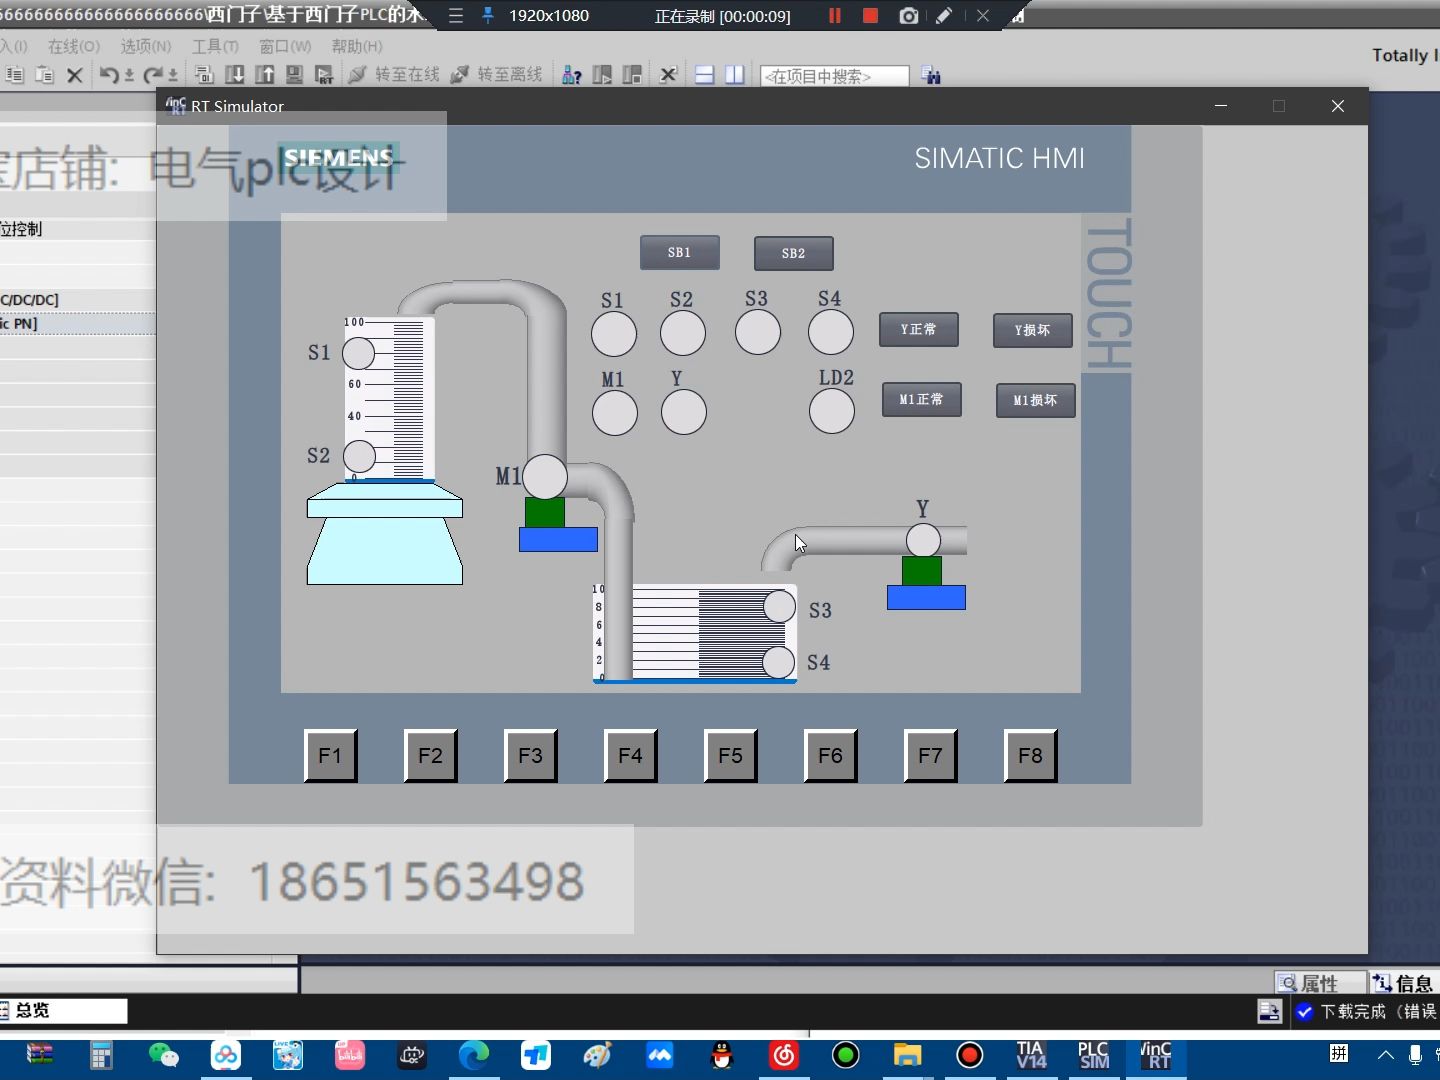The image size is (1440, 1080).
Task: Pause the screen recording
Action: pos(835,15)
